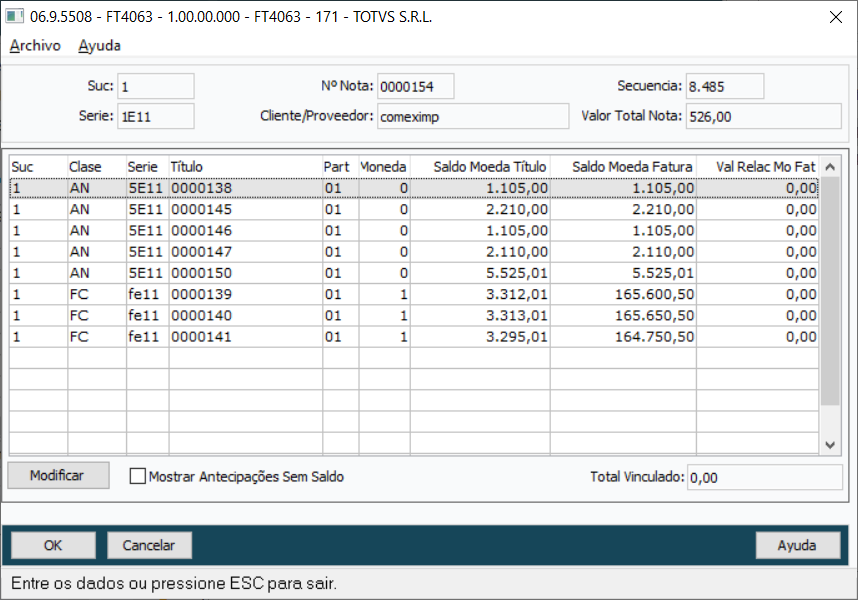This screenshot has width=858, height=600.
Task: Click the table scroll up arrow
Action: pyautogui.click(x=830, y=167)
